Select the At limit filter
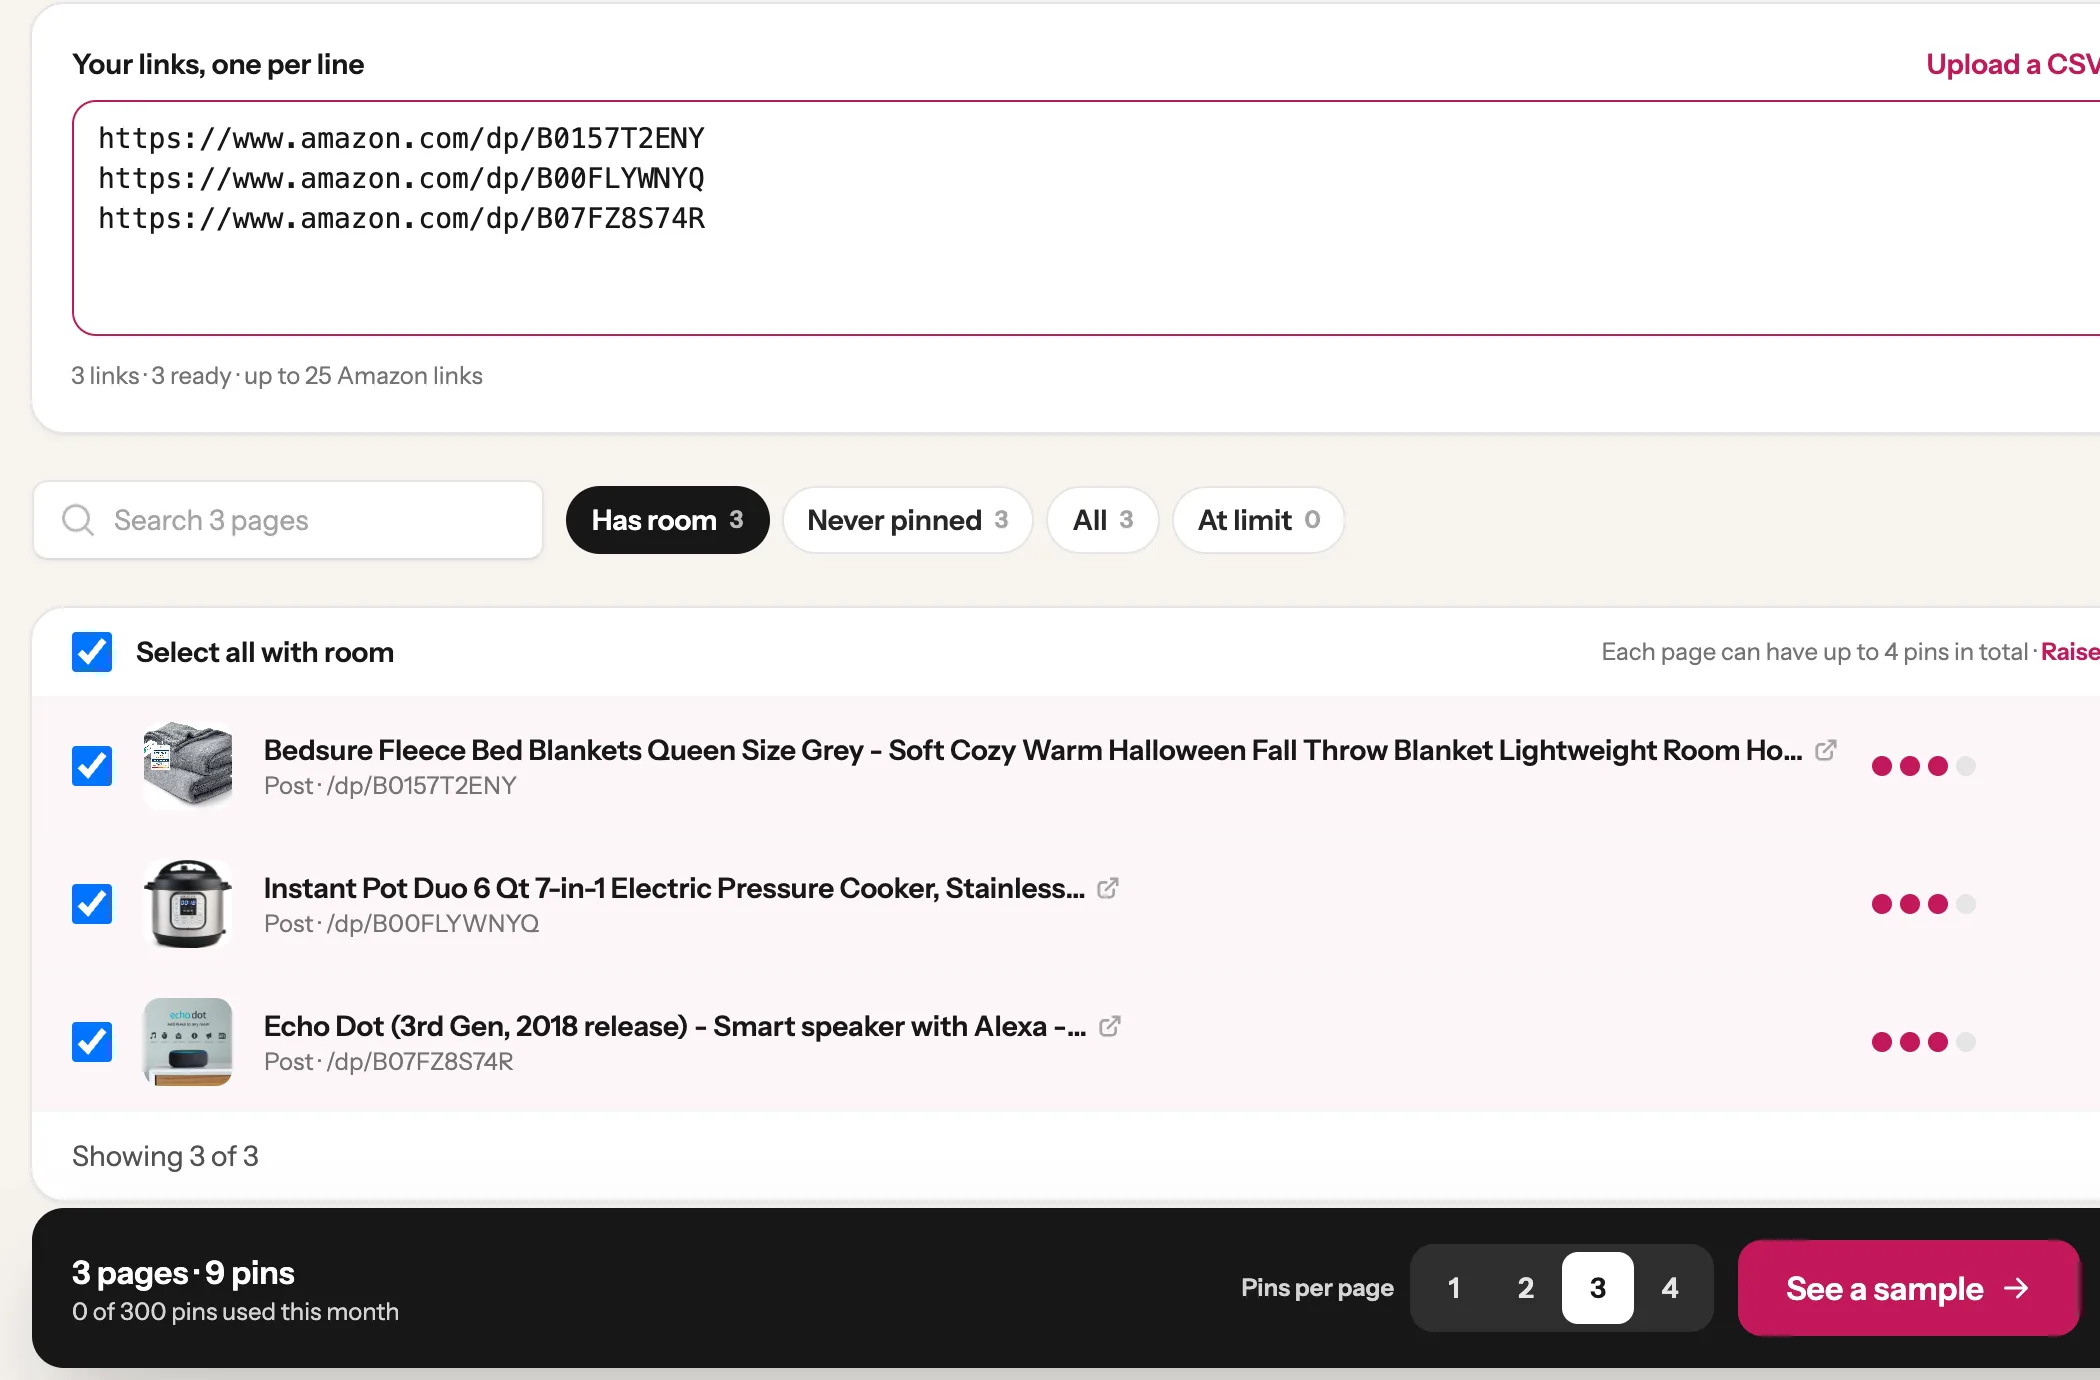Screen dimensions: 2100x1380 coord(1258,520)
